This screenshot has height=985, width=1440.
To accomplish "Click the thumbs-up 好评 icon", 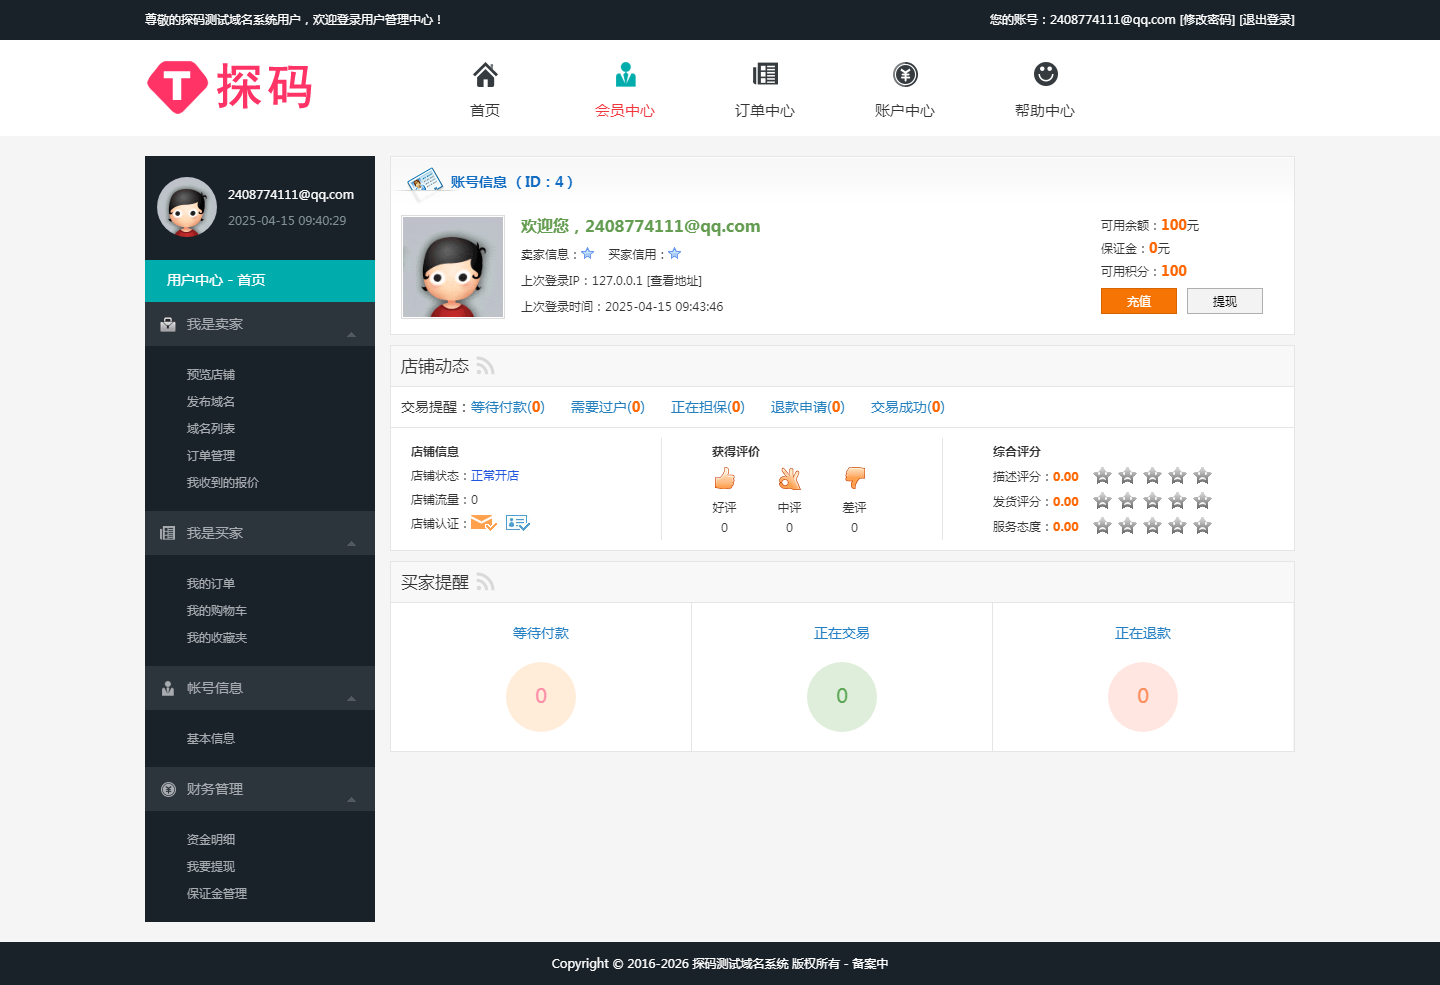I will (725, 478).
